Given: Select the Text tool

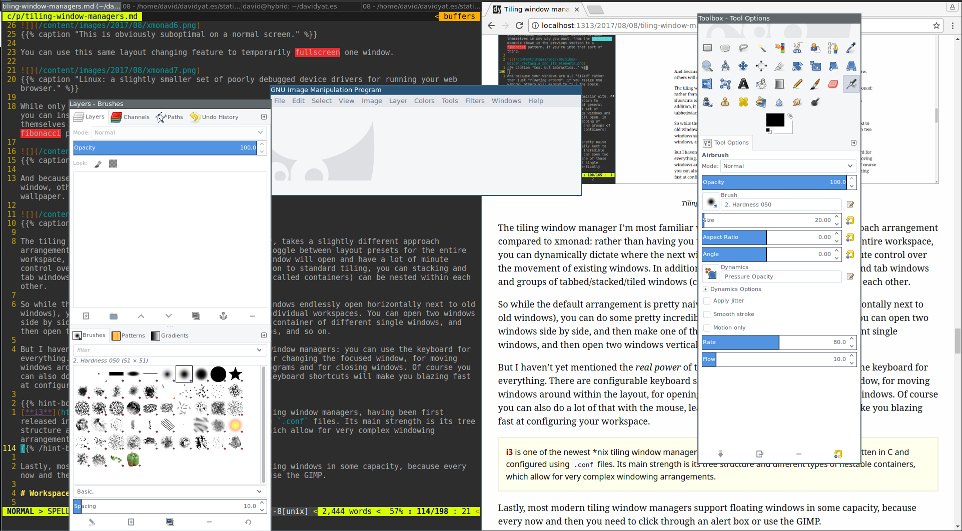Looking at the screenshot, I should [743, 83].
